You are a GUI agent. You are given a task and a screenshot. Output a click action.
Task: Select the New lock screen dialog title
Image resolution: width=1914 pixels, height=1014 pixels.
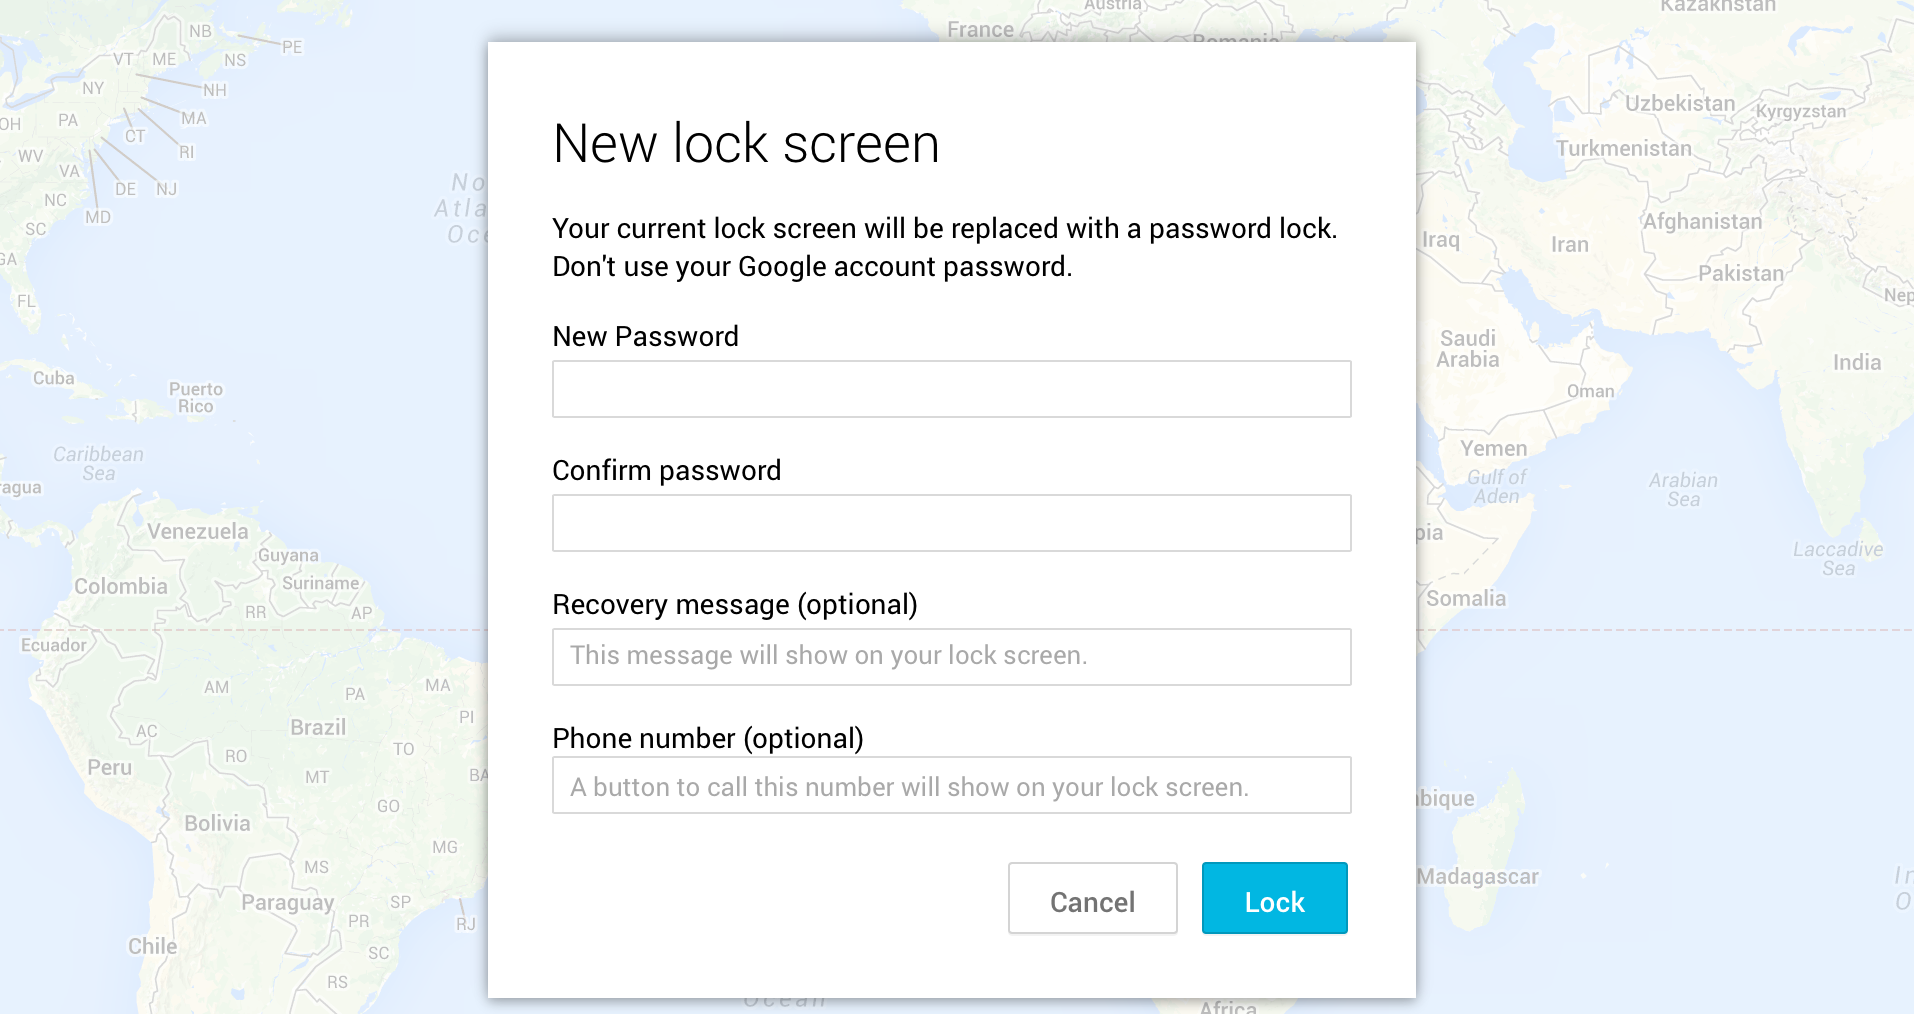(x=746, y=142)
